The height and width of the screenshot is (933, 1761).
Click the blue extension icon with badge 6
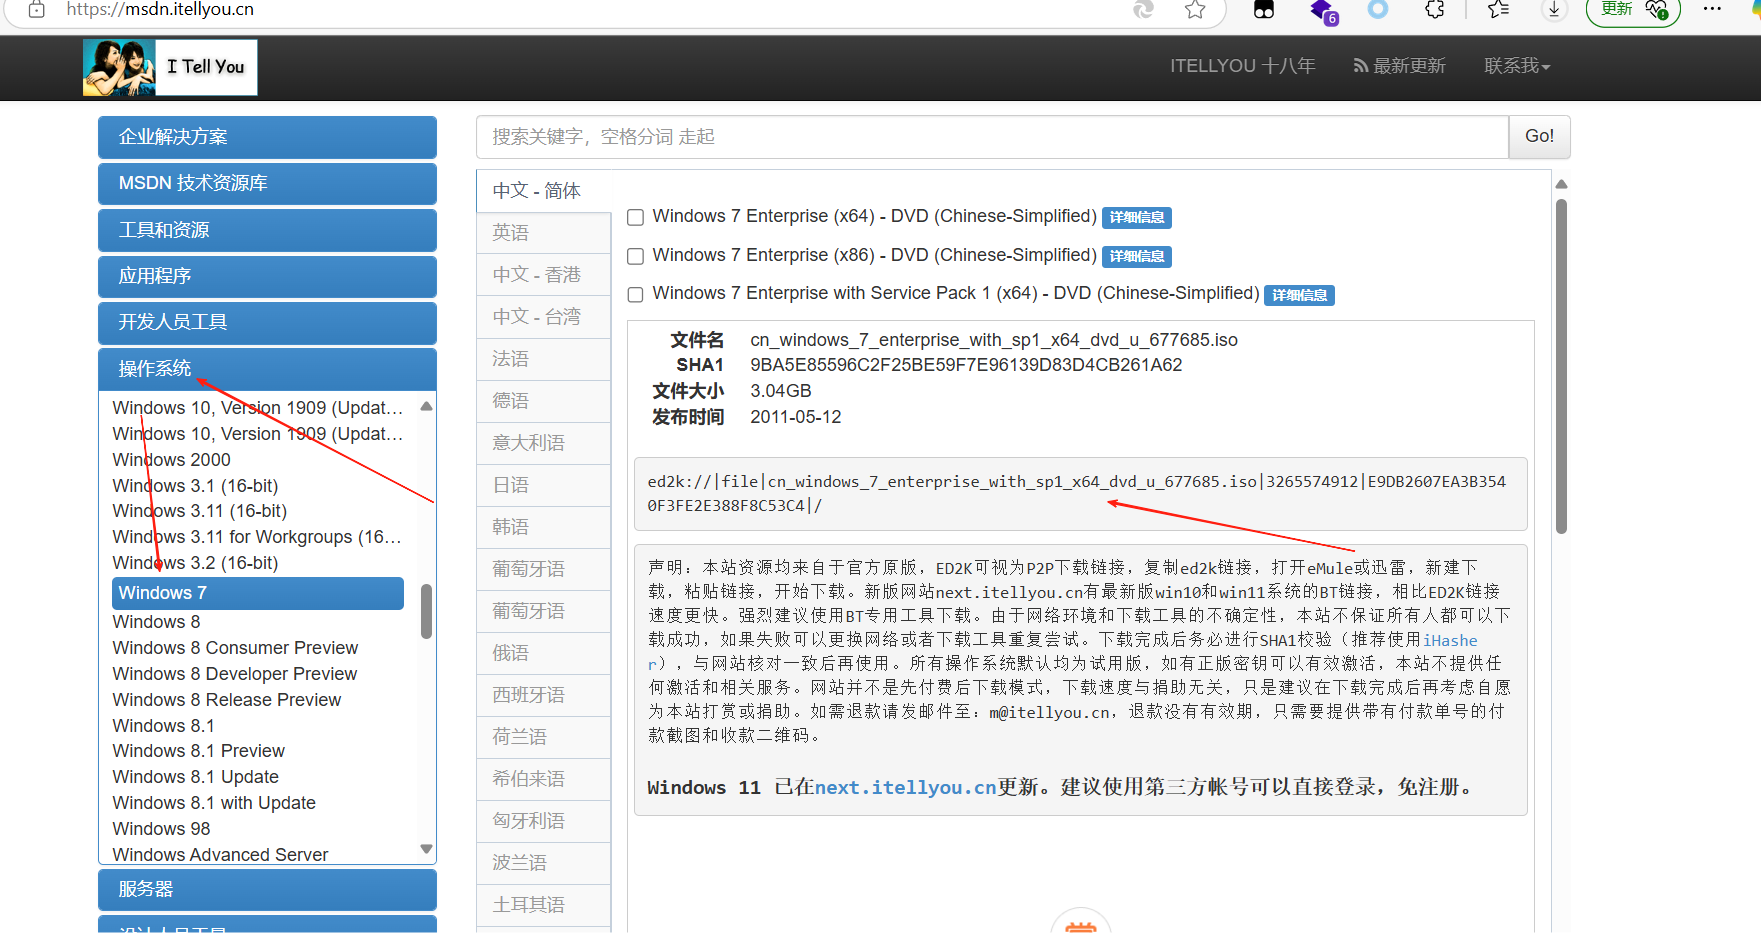coord(1323,12)
